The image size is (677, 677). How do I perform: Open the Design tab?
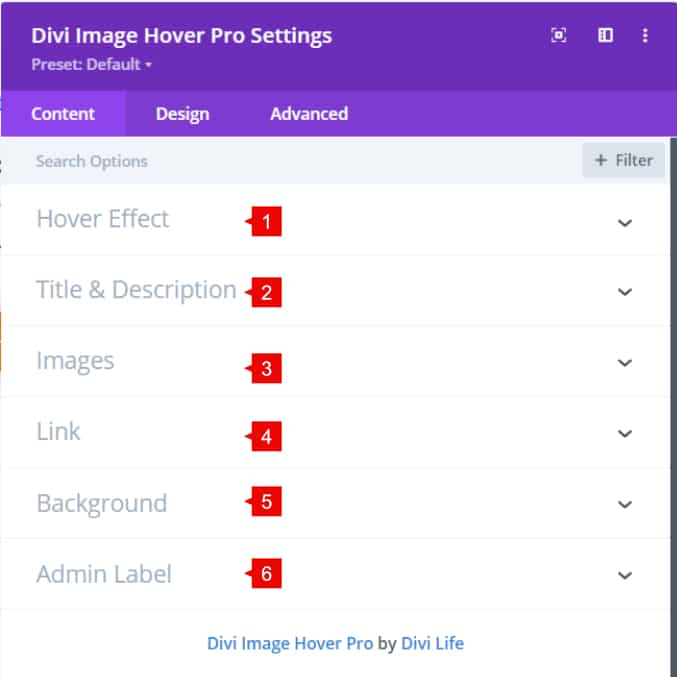[x=182, y=114]
